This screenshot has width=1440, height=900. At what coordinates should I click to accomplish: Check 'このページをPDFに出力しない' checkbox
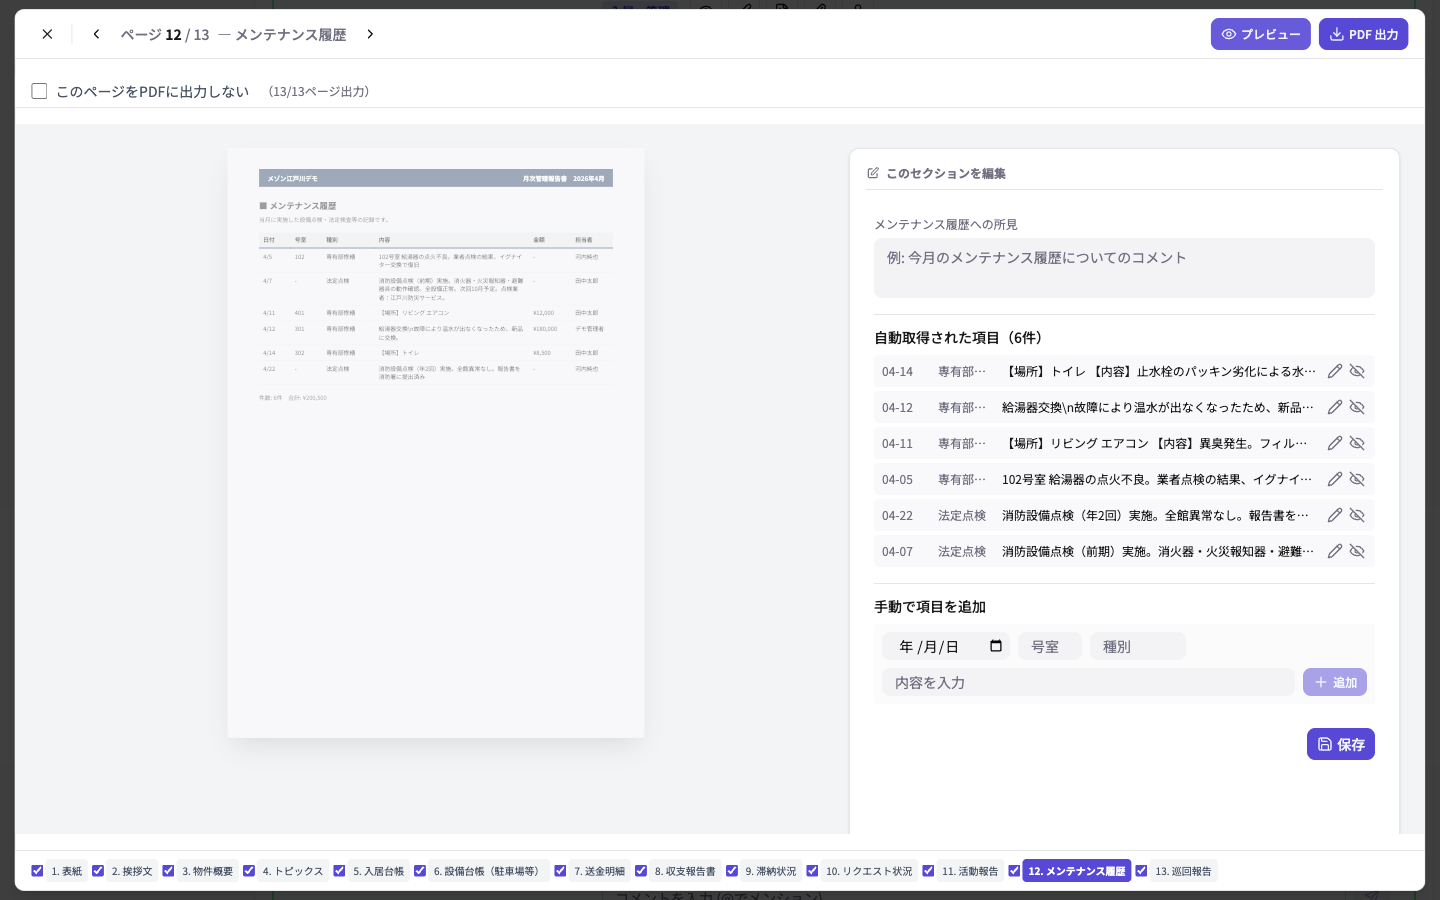(39, 91)
